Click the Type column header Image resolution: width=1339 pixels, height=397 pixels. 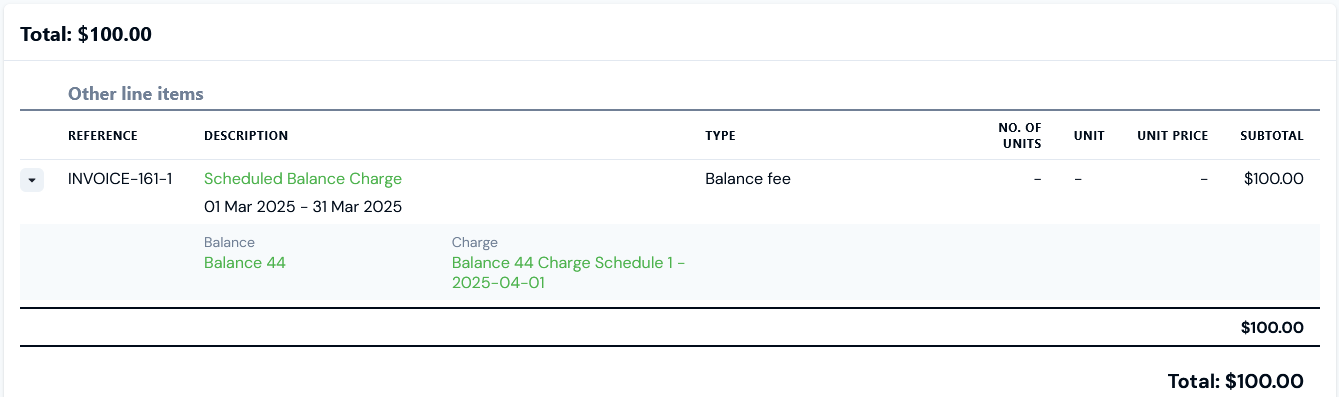(720, 136)
